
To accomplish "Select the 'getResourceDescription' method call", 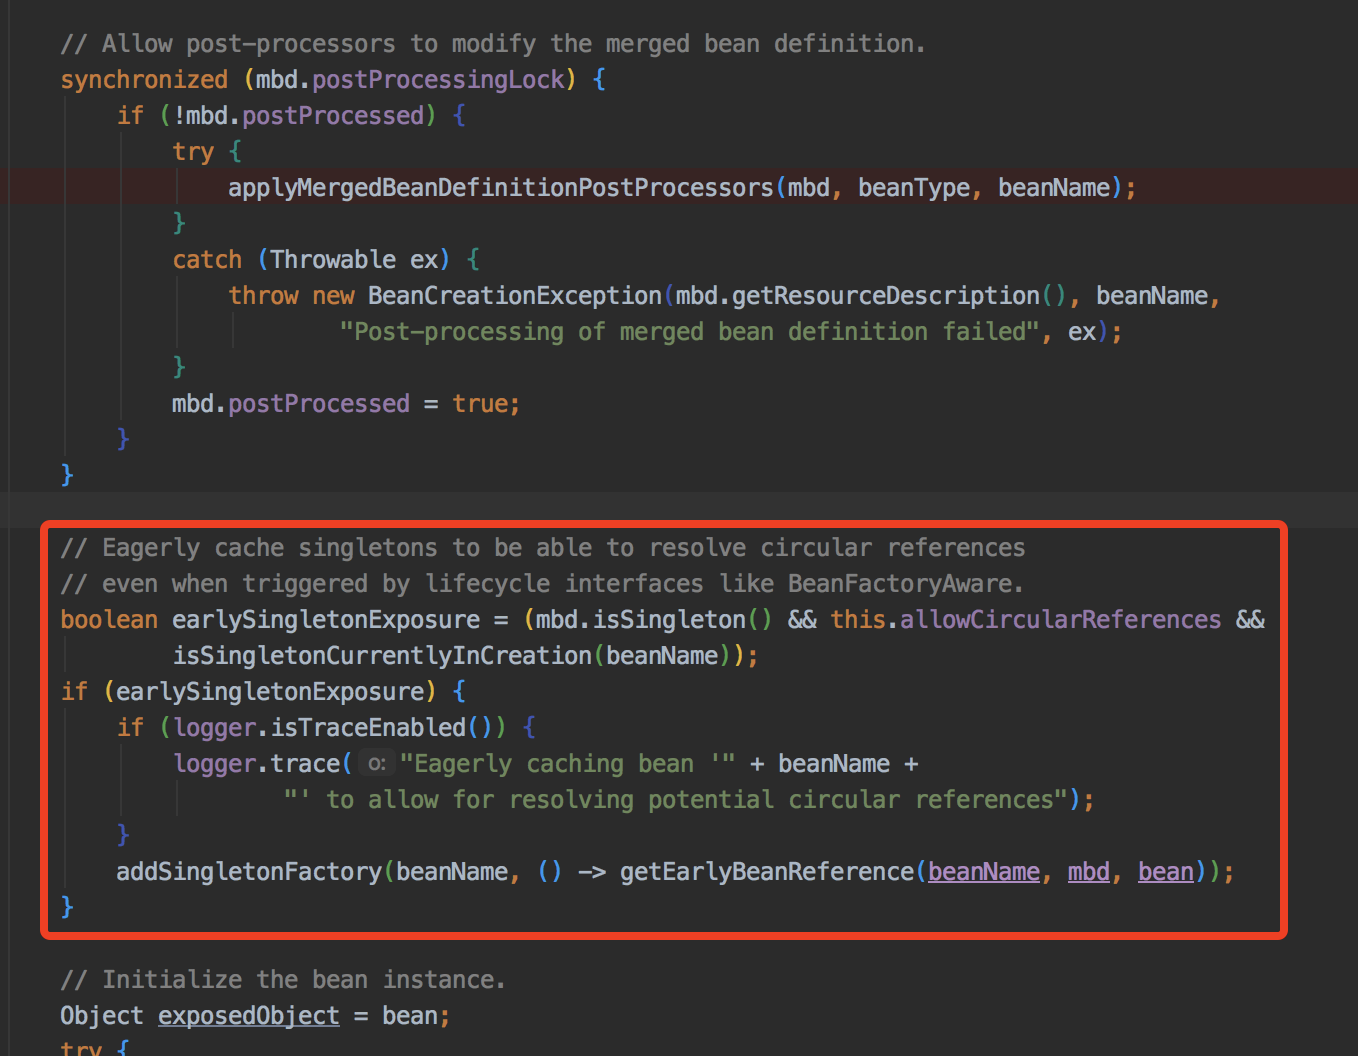I will click(x=886, y=296).
